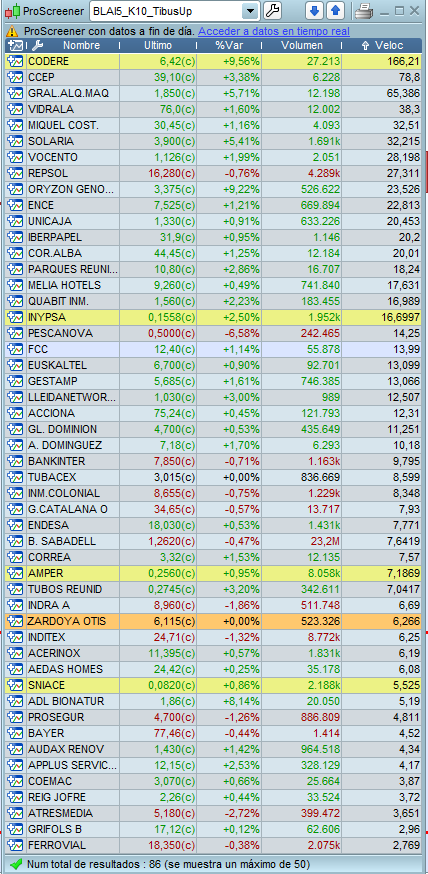Open chart icon for REPSOL row
This screenshot has height=874, width=428.
15,173
